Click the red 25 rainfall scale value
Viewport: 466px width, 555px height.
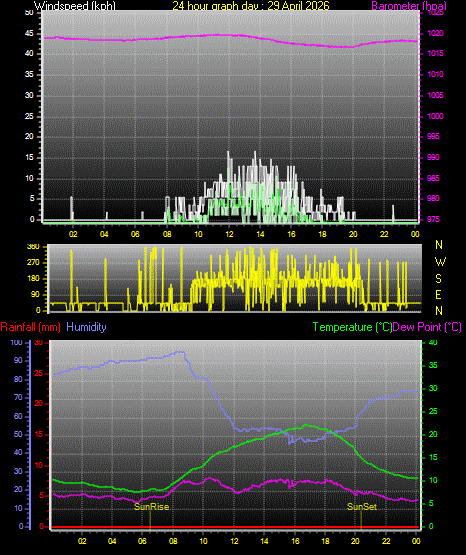(x=39, y=374)
